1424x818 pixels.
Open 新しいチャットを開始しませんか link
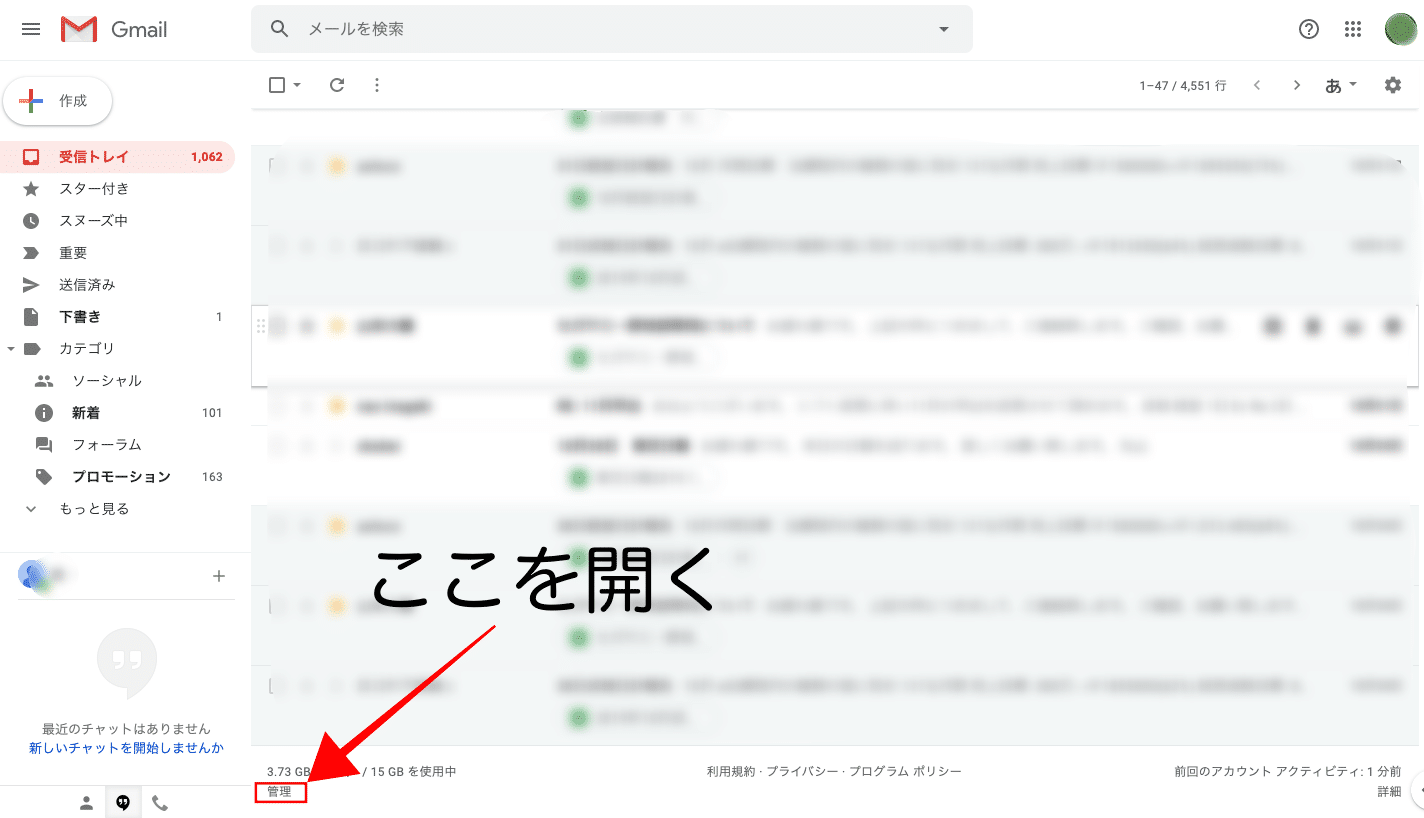127,747
